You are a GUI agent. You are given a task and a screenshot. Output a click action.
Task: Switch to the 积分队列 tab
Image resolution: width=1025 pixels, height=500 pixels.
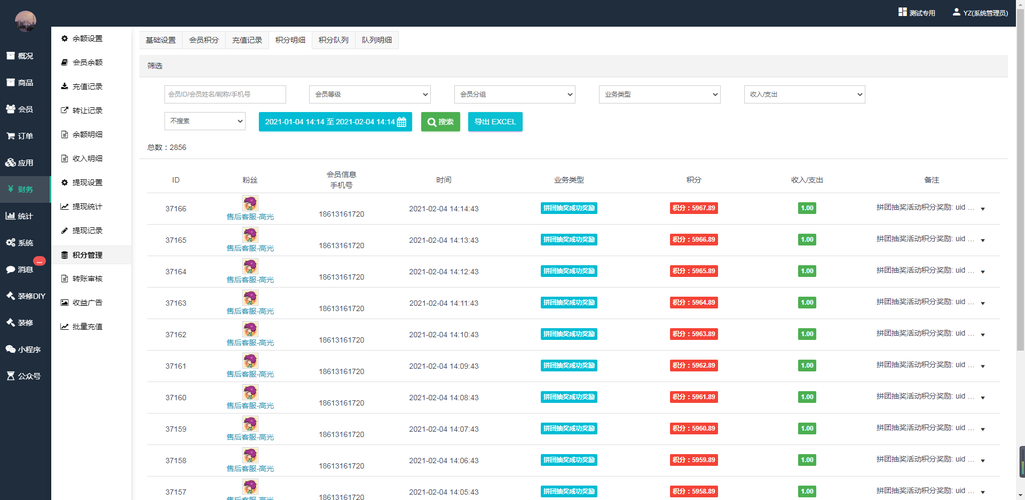tap(333, 40)
